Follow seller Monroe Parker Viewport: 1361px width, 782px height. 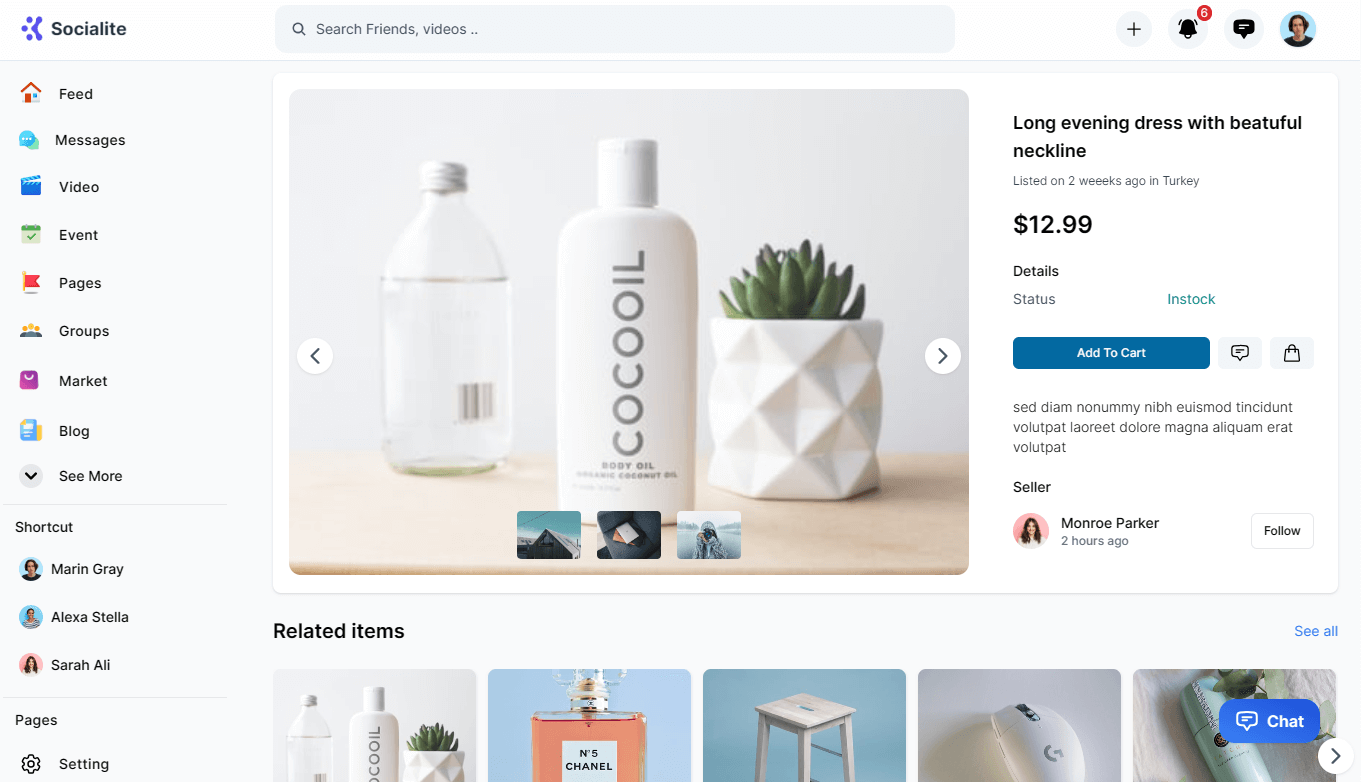[x=1282, y=531]
